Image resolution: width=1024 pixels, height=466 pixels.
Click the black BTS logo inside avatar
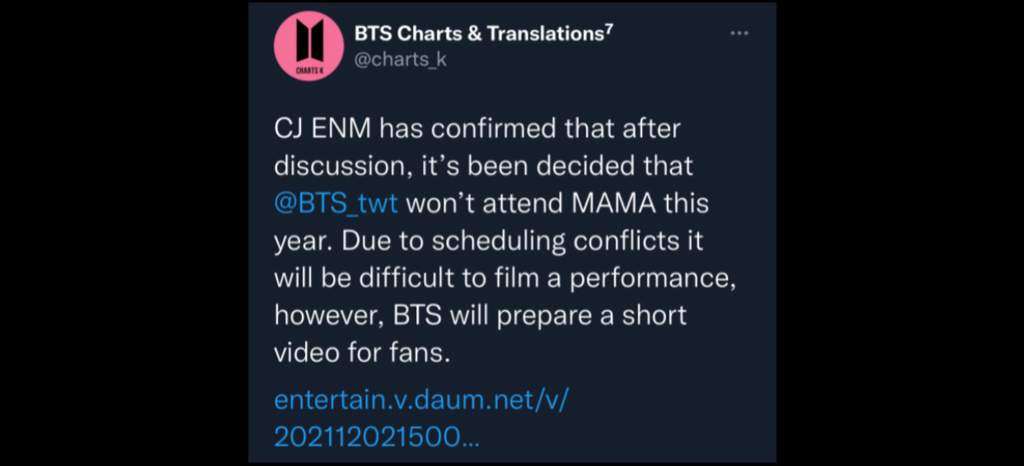(309, 39)
